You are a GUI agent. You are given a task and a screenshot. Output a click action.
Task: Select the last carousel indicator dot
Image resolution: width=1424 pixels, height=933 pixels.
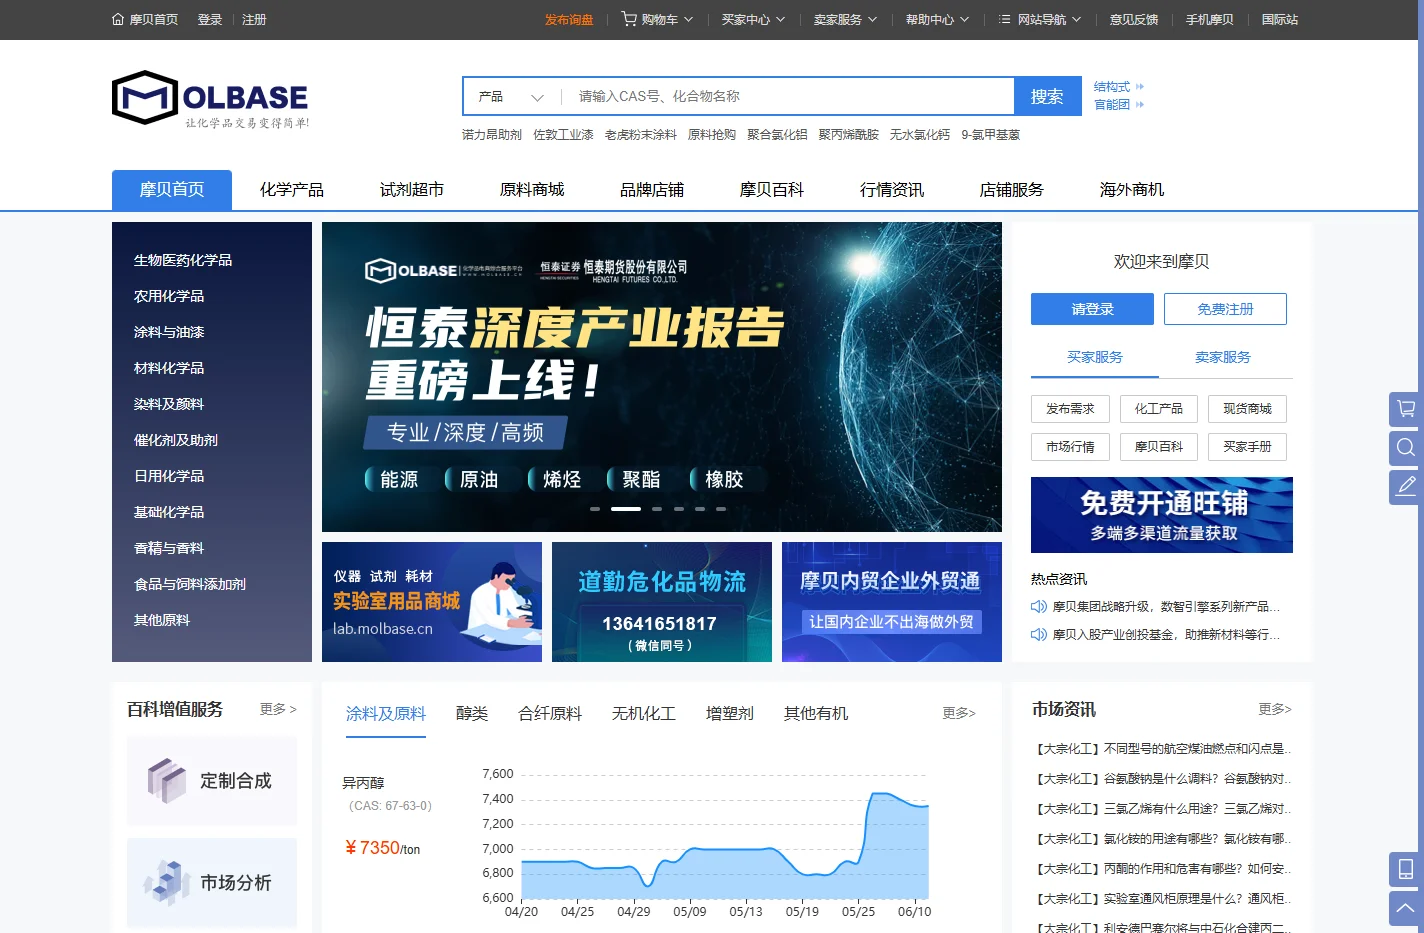tap(721, 509)
